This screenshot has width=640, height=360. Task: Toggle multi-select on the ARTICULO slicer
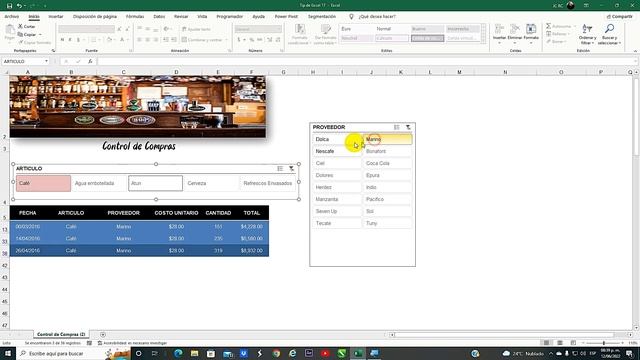(280, 169)
